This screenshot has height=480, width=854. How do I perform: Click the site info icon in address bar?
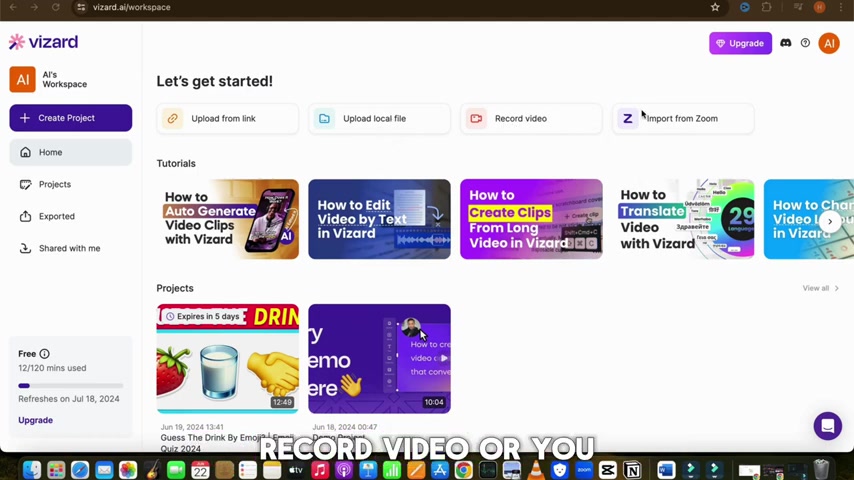pyautogui.click(x=81, y=7)
